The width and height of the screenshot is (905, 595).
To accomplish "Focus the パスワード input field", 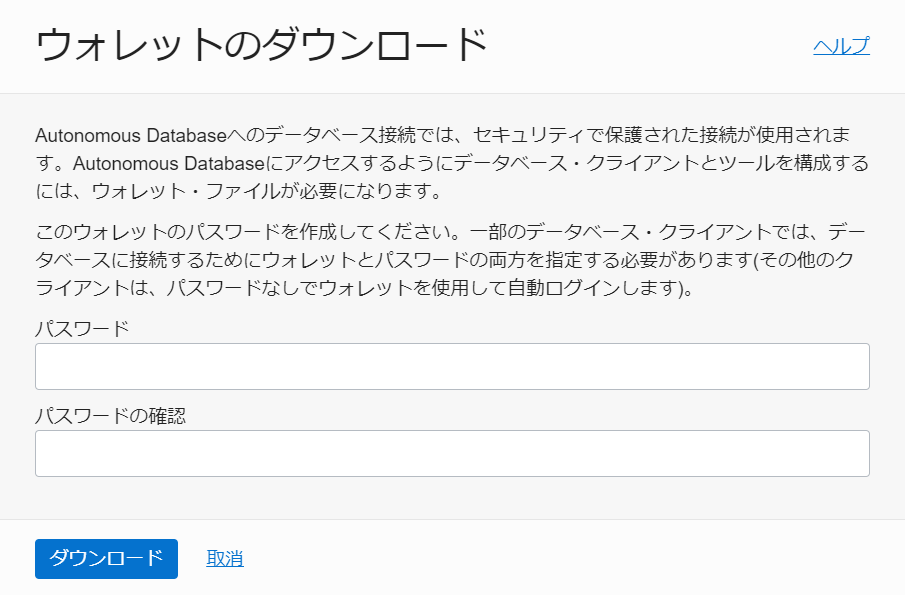I will [x=452, y=366].
